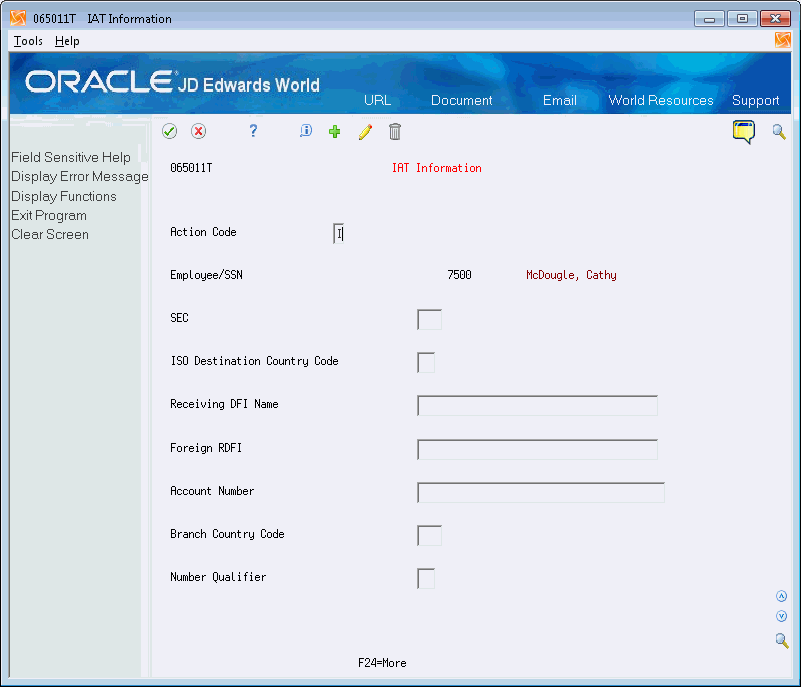Select Display Error Message in the sidebar

80,177
